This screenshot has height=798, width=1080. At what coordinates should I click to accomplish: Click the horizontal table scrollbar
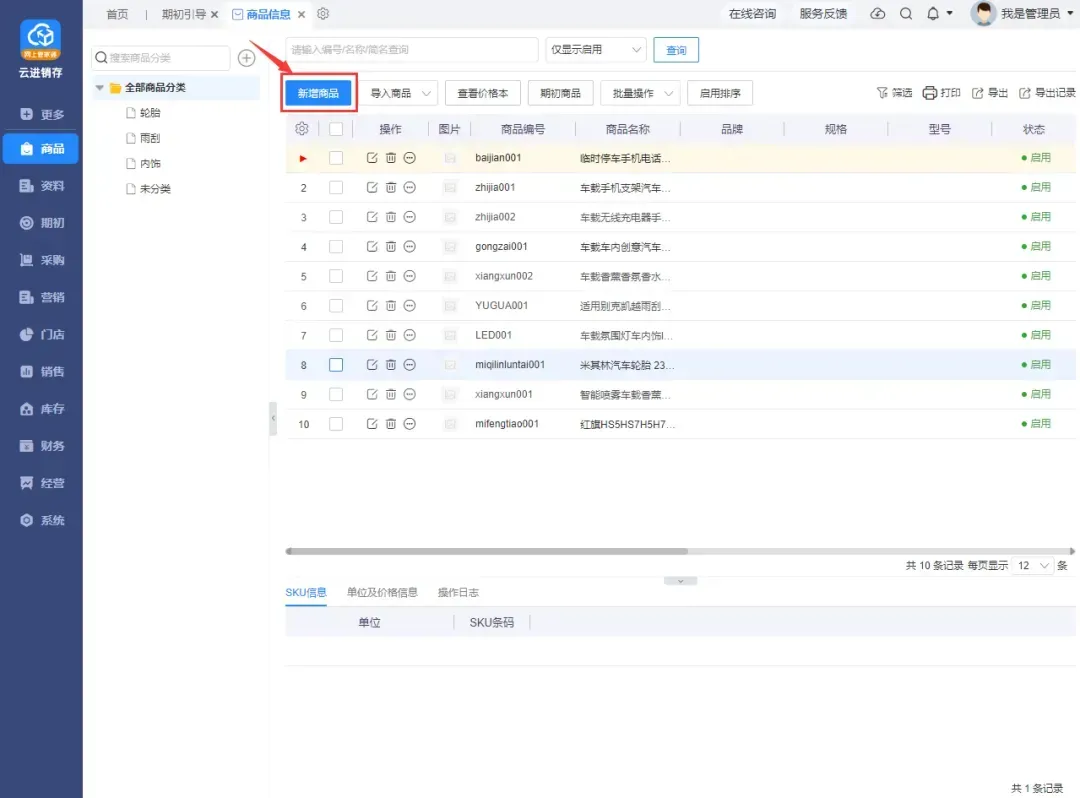(x=487, y=551)
